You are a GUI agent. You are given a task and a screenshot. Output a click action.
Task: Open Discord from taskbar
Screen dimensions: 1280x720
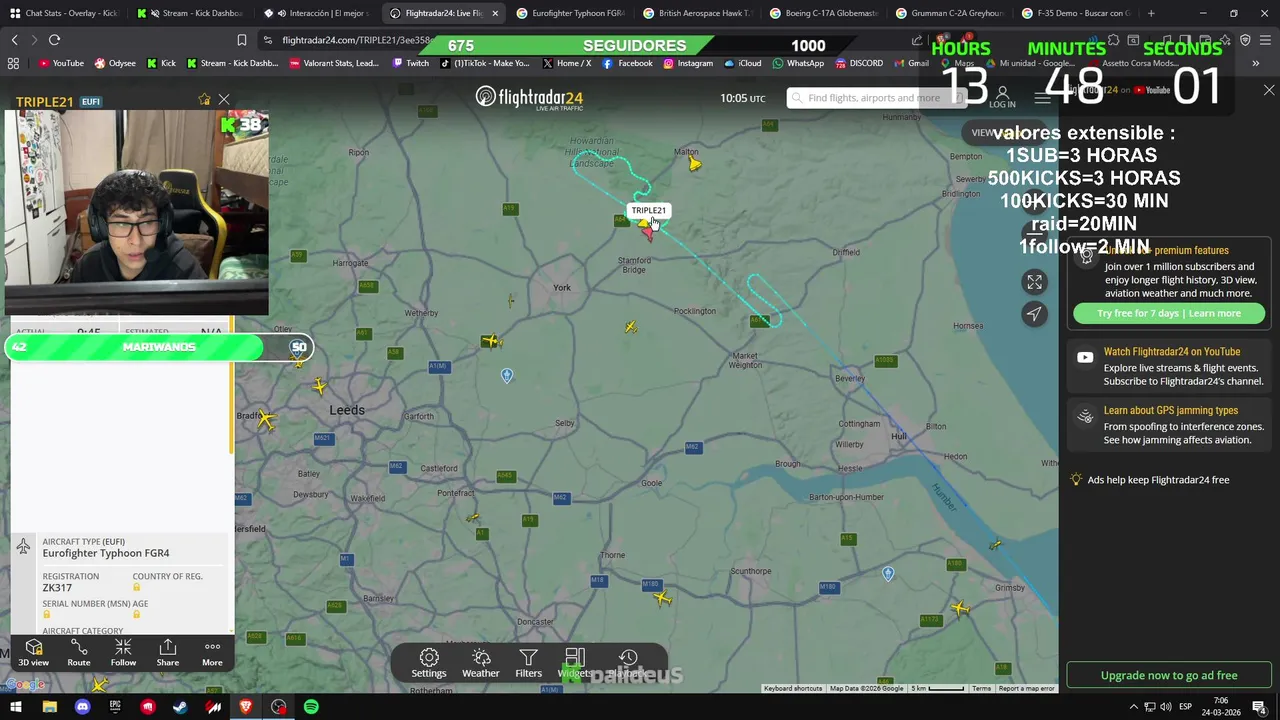pyautogui.click(x=82, y=707)
